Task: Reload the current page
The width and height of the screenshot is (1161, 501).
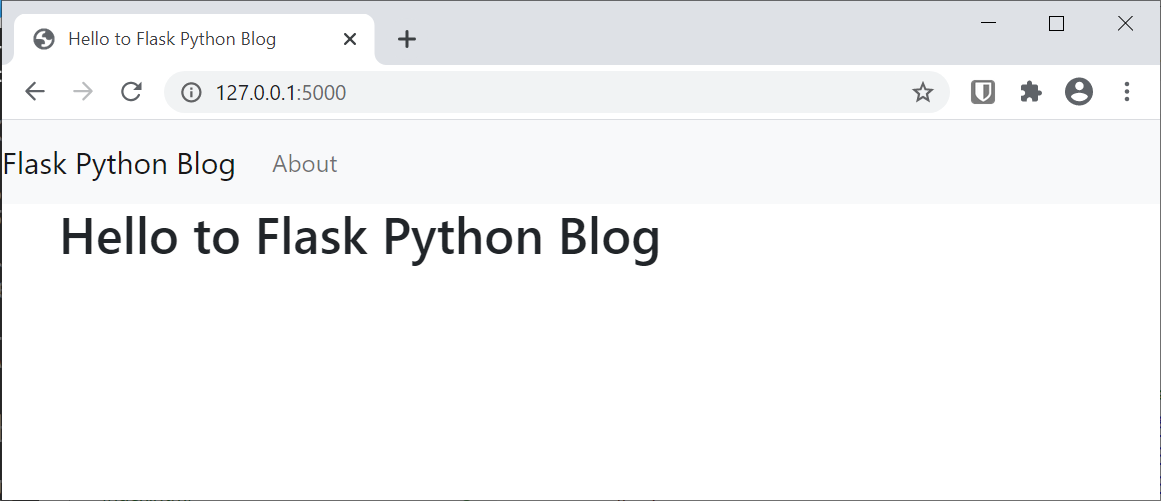Action: (131, 92)
